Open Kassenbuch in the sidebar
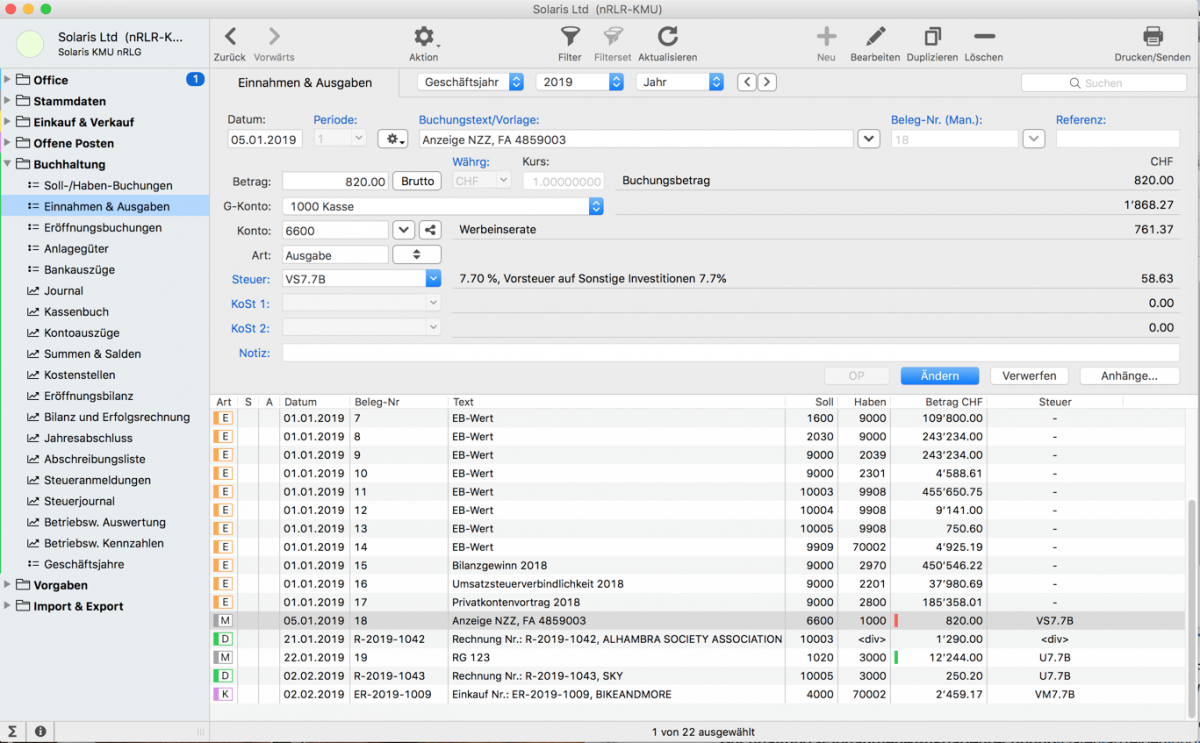Image resolution: width=1200 pixels, height=743 pixels. pyautogui.click(x=76, y=312)
